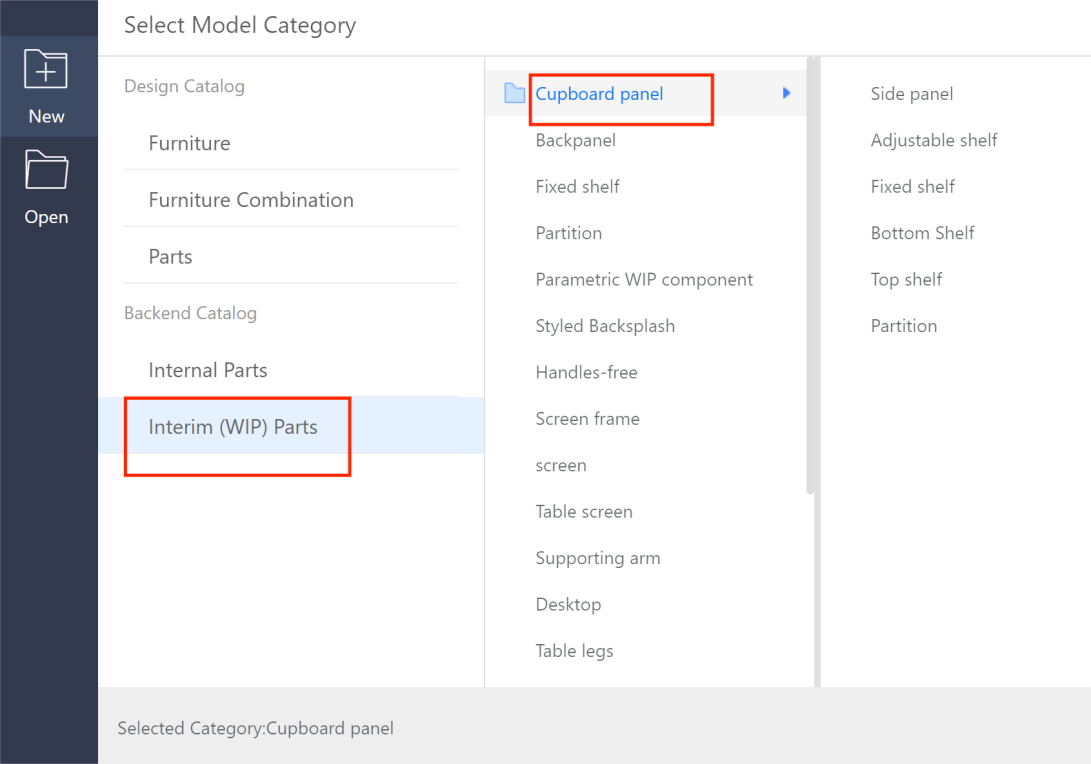This screenshot has width=1091, height=764.
Task: Select Internal Parts in Backend Catalog
Action: [x=208, y=370]
